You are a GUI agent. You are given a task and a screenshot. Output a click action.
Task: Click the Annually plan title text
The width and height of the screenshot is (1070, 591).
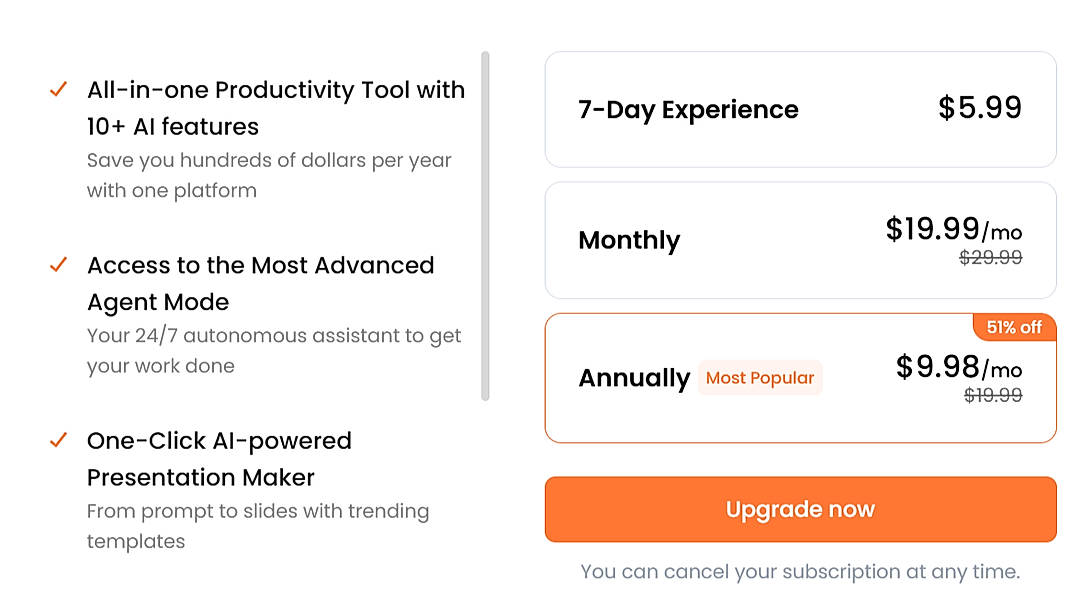[x=634, y=378]
